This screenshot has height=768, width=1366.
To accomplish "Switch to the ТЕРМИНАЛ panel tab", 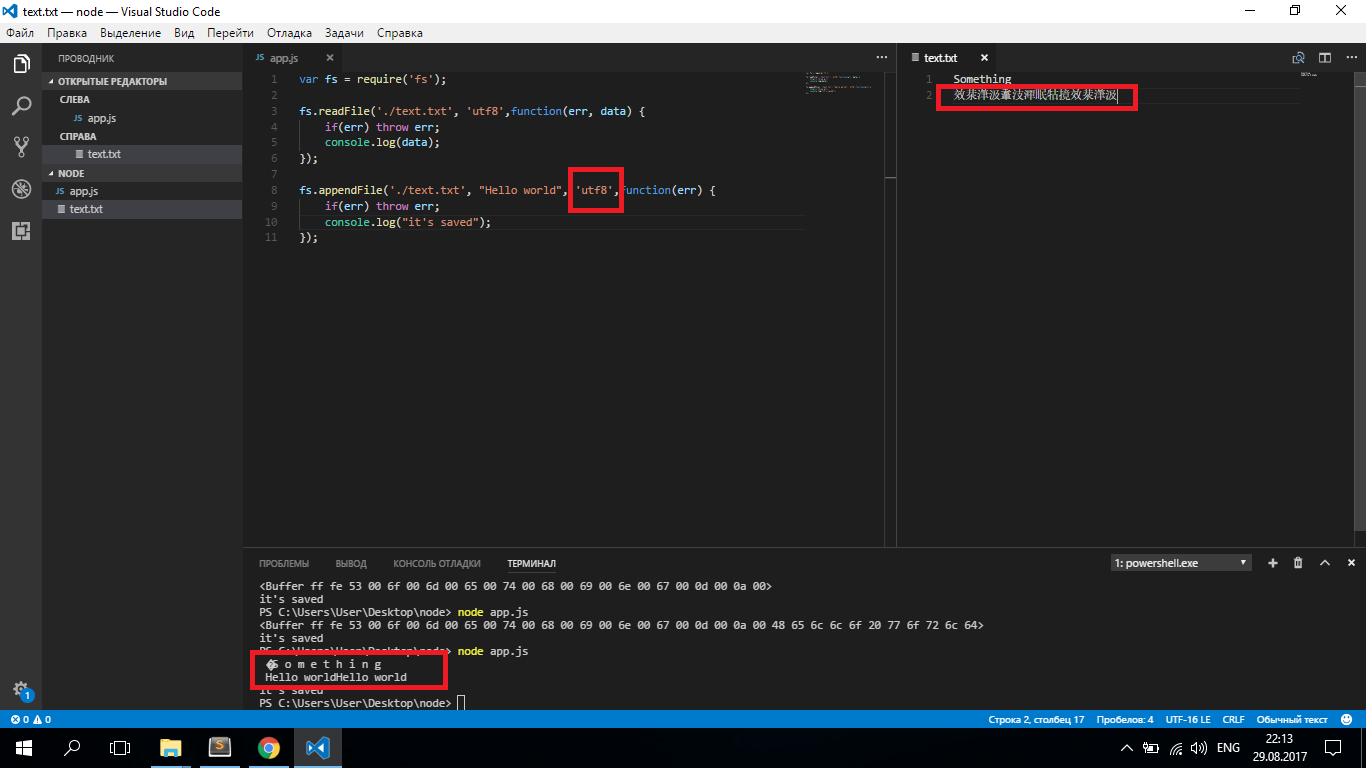I will click(531, 564).
